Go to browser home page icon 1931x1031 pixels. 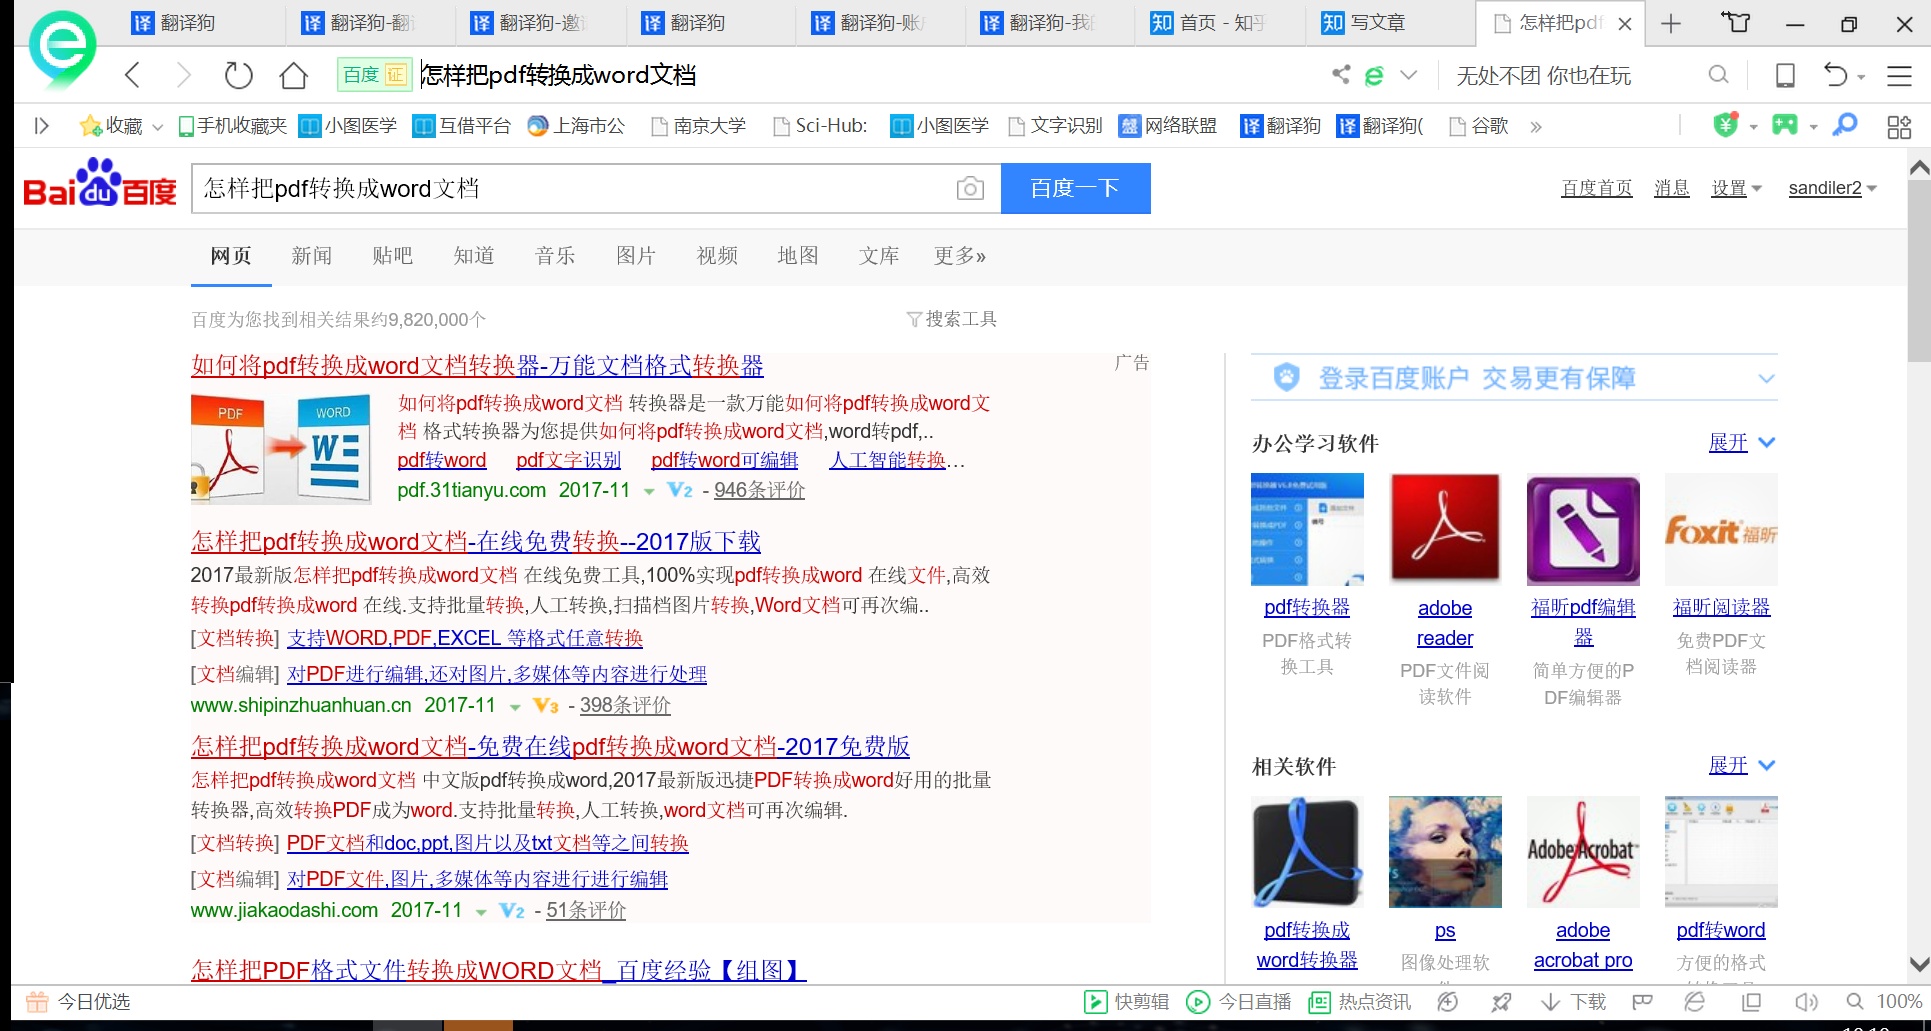coord(293,75)
